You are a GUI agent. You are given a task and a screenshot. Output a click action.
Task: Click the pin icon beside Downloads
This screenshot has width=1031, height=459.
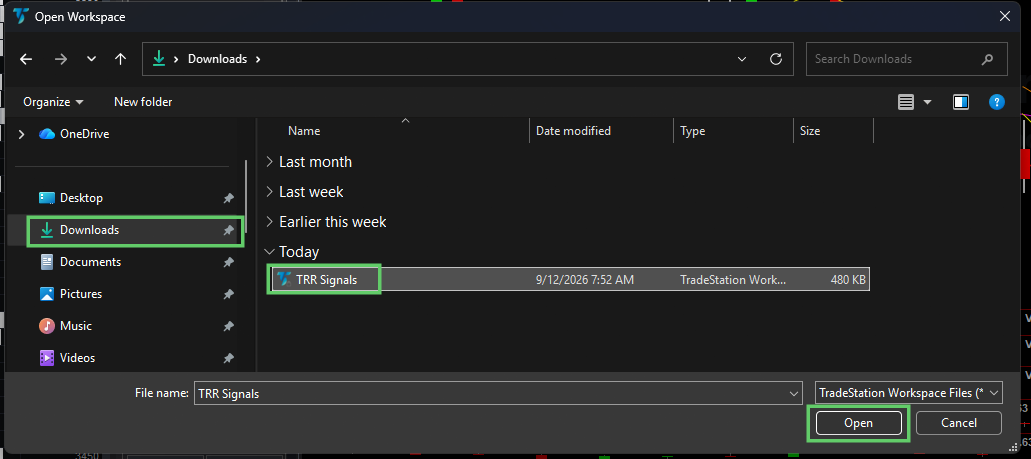[x=228, y=230]
